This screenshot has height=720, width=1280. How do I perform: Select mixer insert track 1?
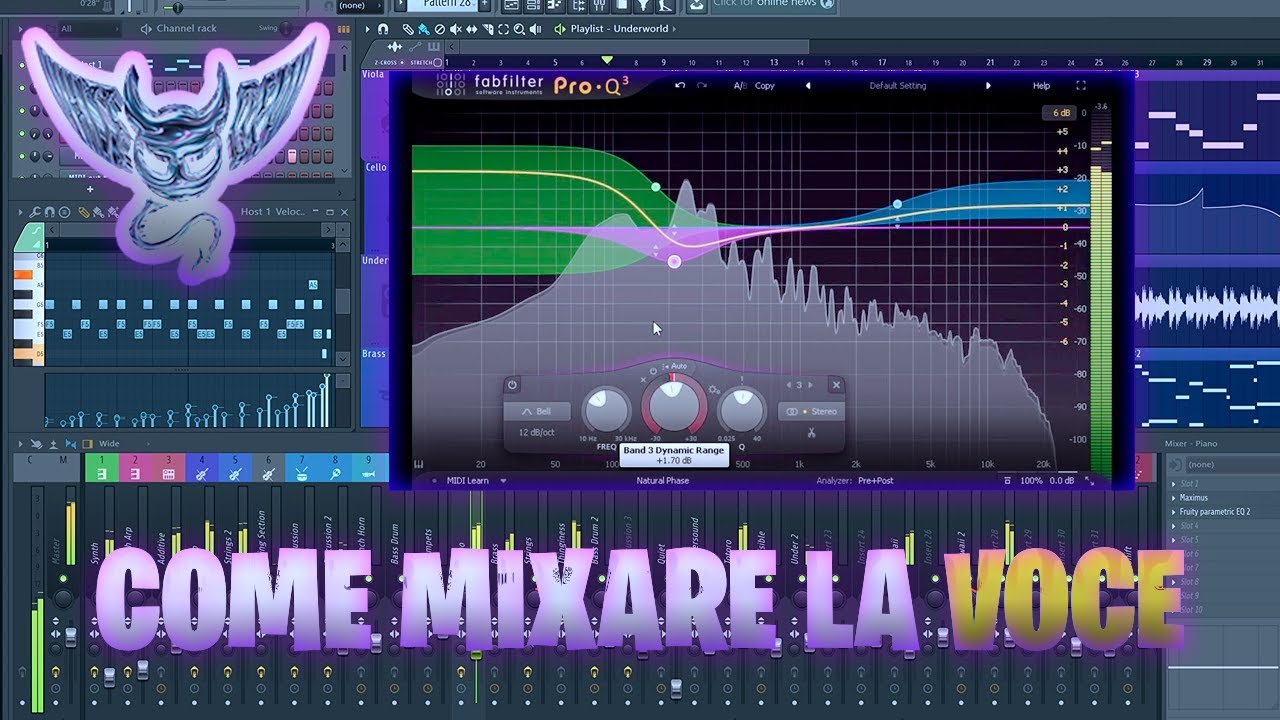(x=101, y=466)
